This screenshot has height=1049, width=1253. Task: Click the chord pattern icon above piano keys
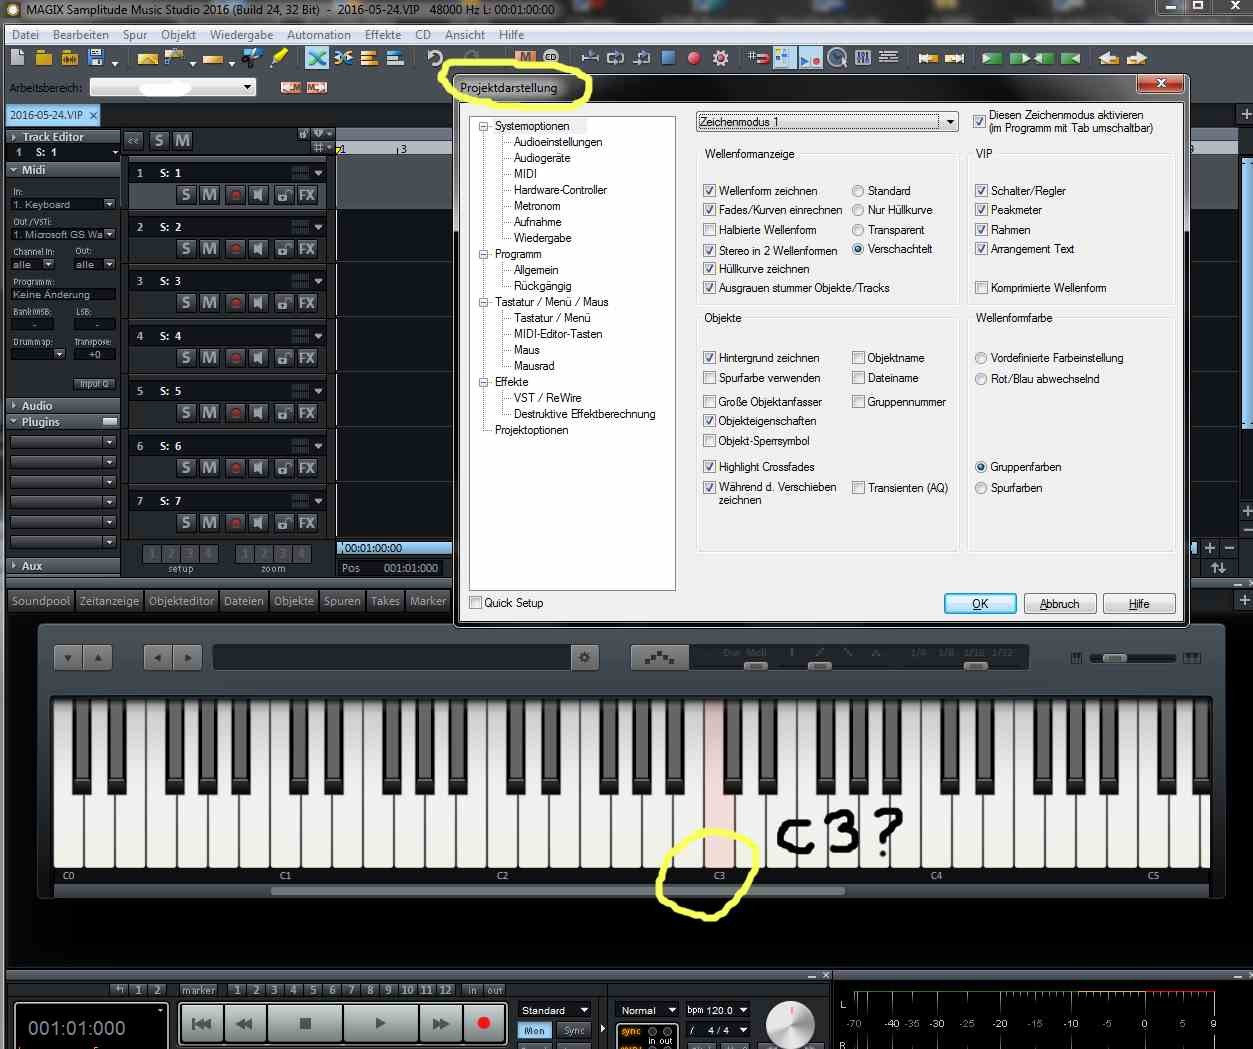[x=659, y=657]
